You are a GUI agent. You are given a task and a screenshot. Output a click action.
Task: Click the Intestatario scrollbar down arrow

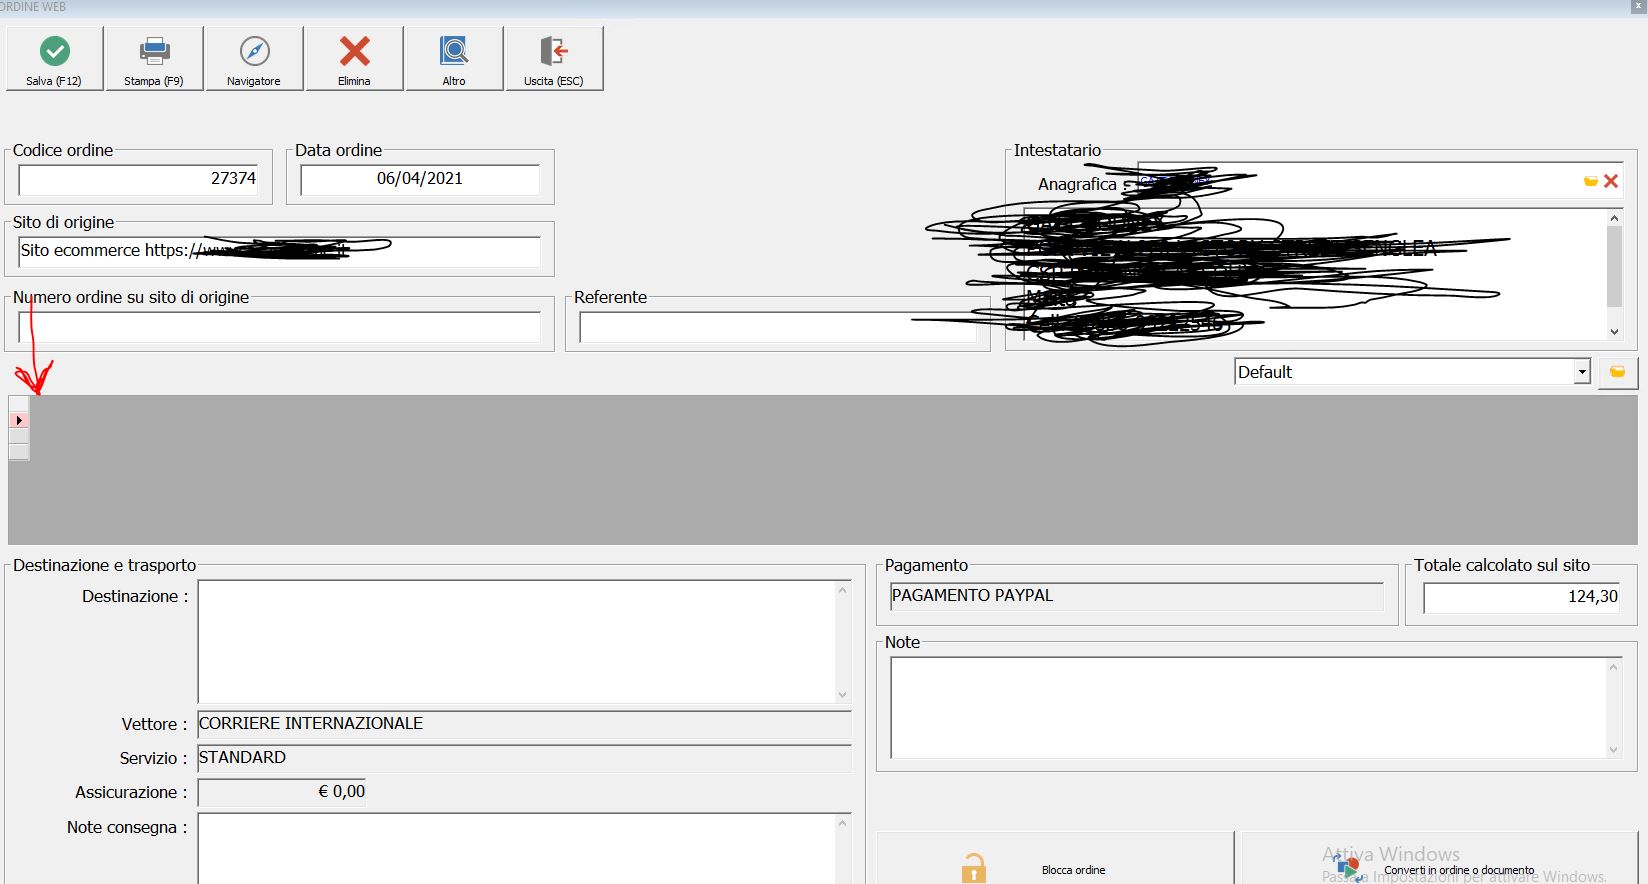click(x=1614, y=332)
